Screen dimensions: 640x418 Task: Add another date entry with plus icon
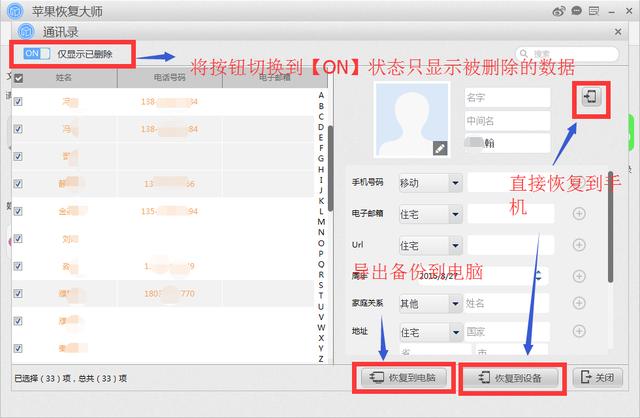point(579,276)
